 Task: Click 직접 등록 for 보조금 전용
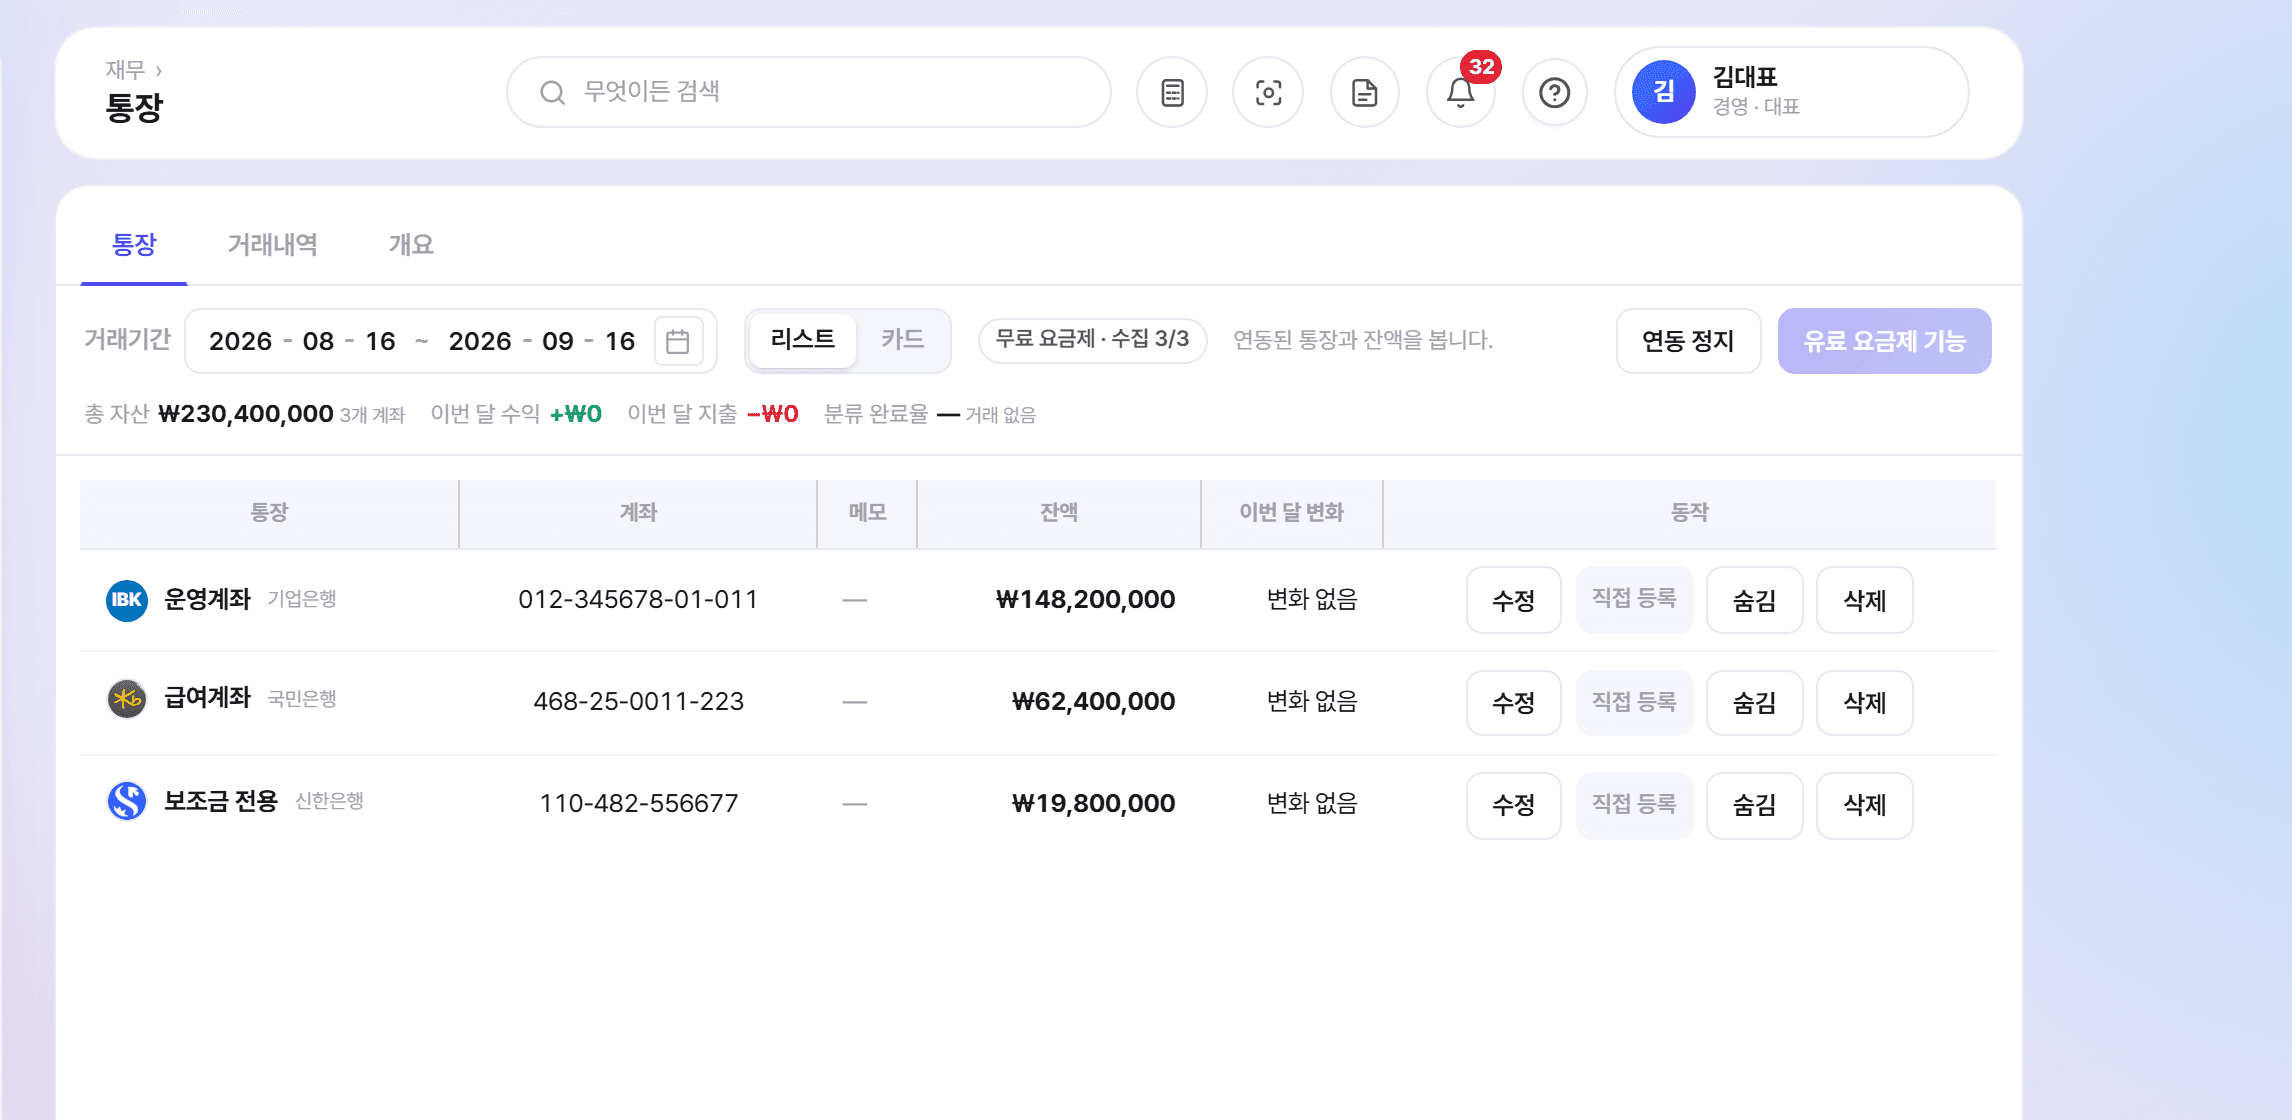(x=1634, y=804)
